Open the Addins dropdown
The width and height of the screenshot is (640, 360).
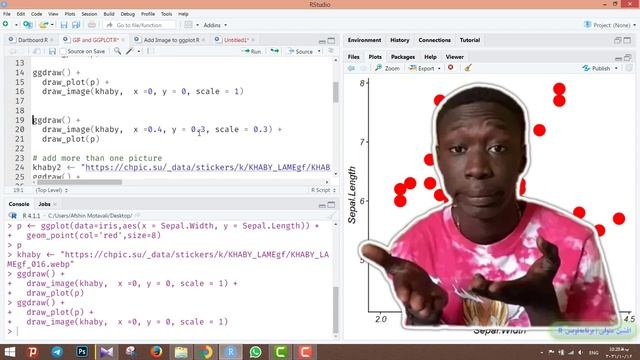pyautogui.click(x=215, y=25)
